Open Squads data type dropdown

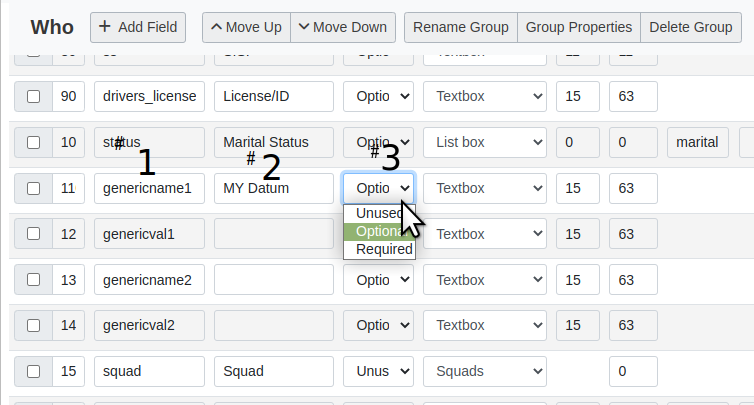coord(485,371)
